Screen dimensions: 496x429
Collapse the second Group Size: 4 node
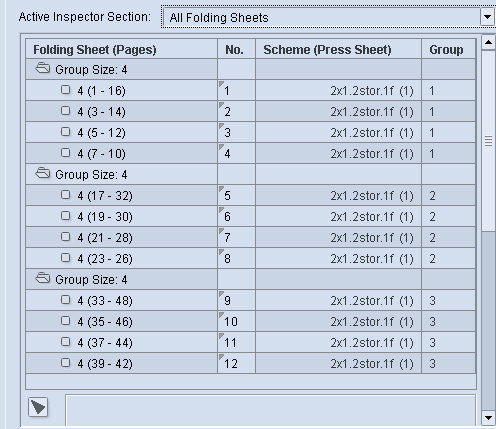click(43, 173)
